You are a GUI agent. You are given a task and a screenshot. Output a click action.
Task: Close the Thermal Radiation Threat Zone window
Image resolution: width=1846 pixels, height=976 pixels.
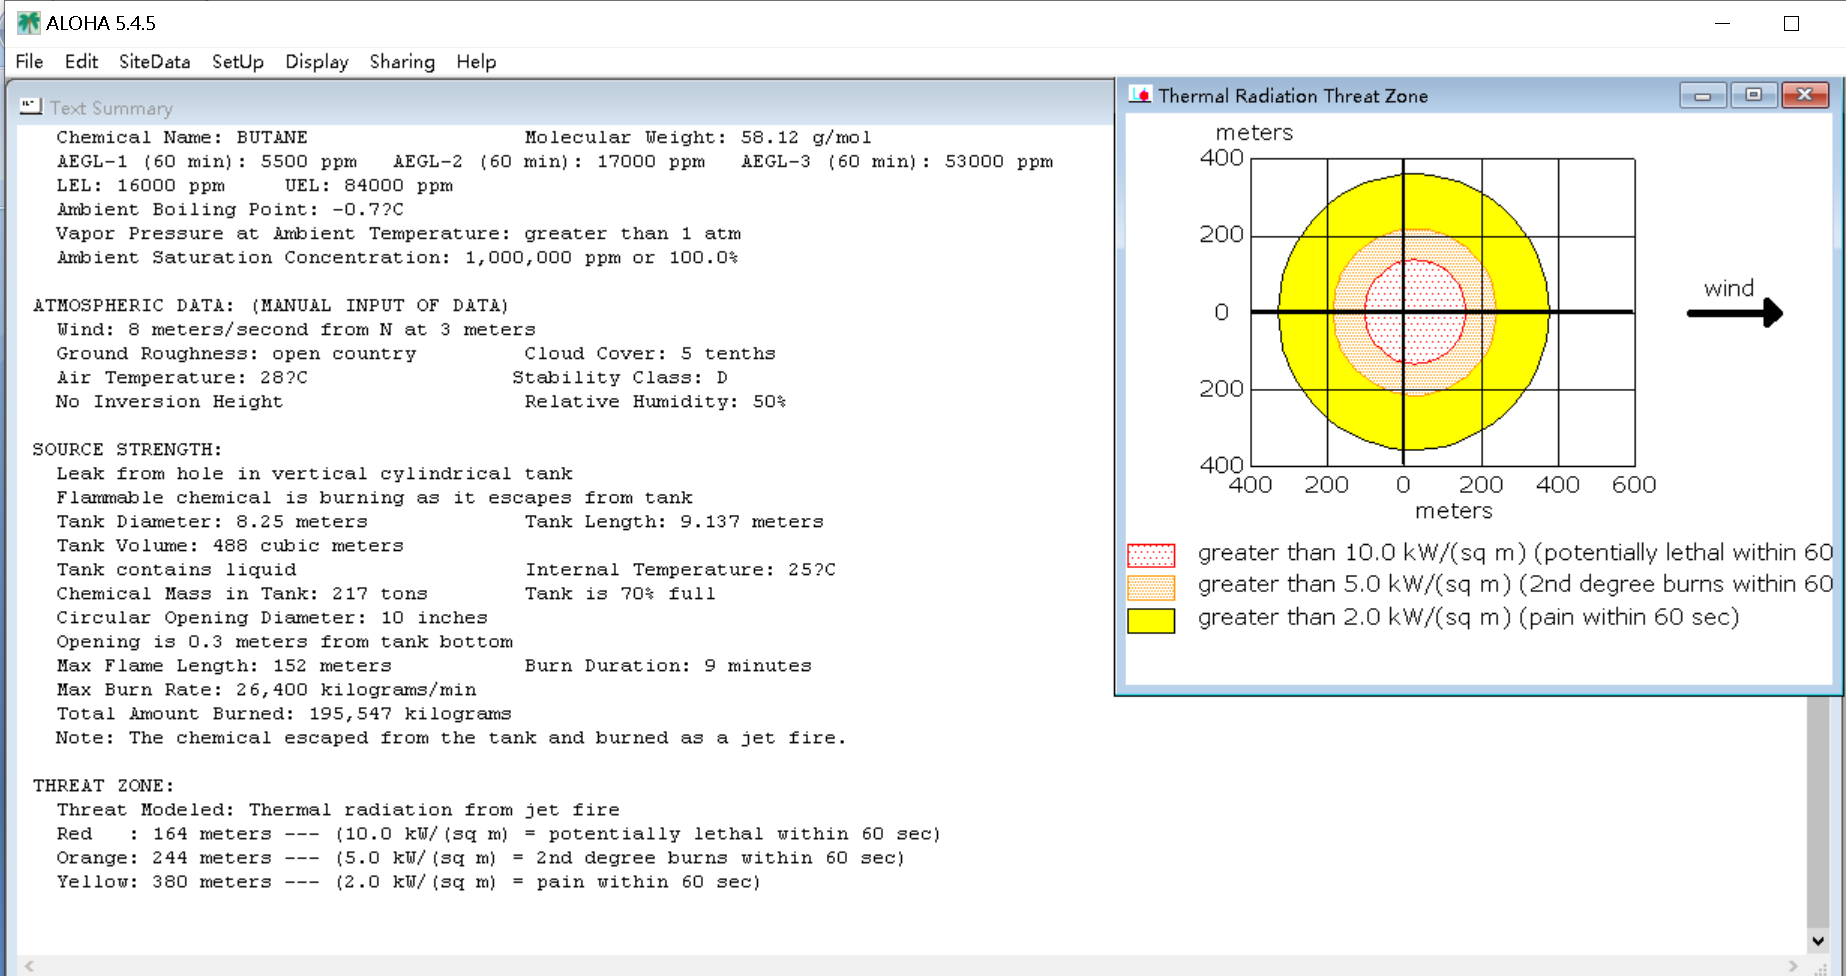[1805, 95]
